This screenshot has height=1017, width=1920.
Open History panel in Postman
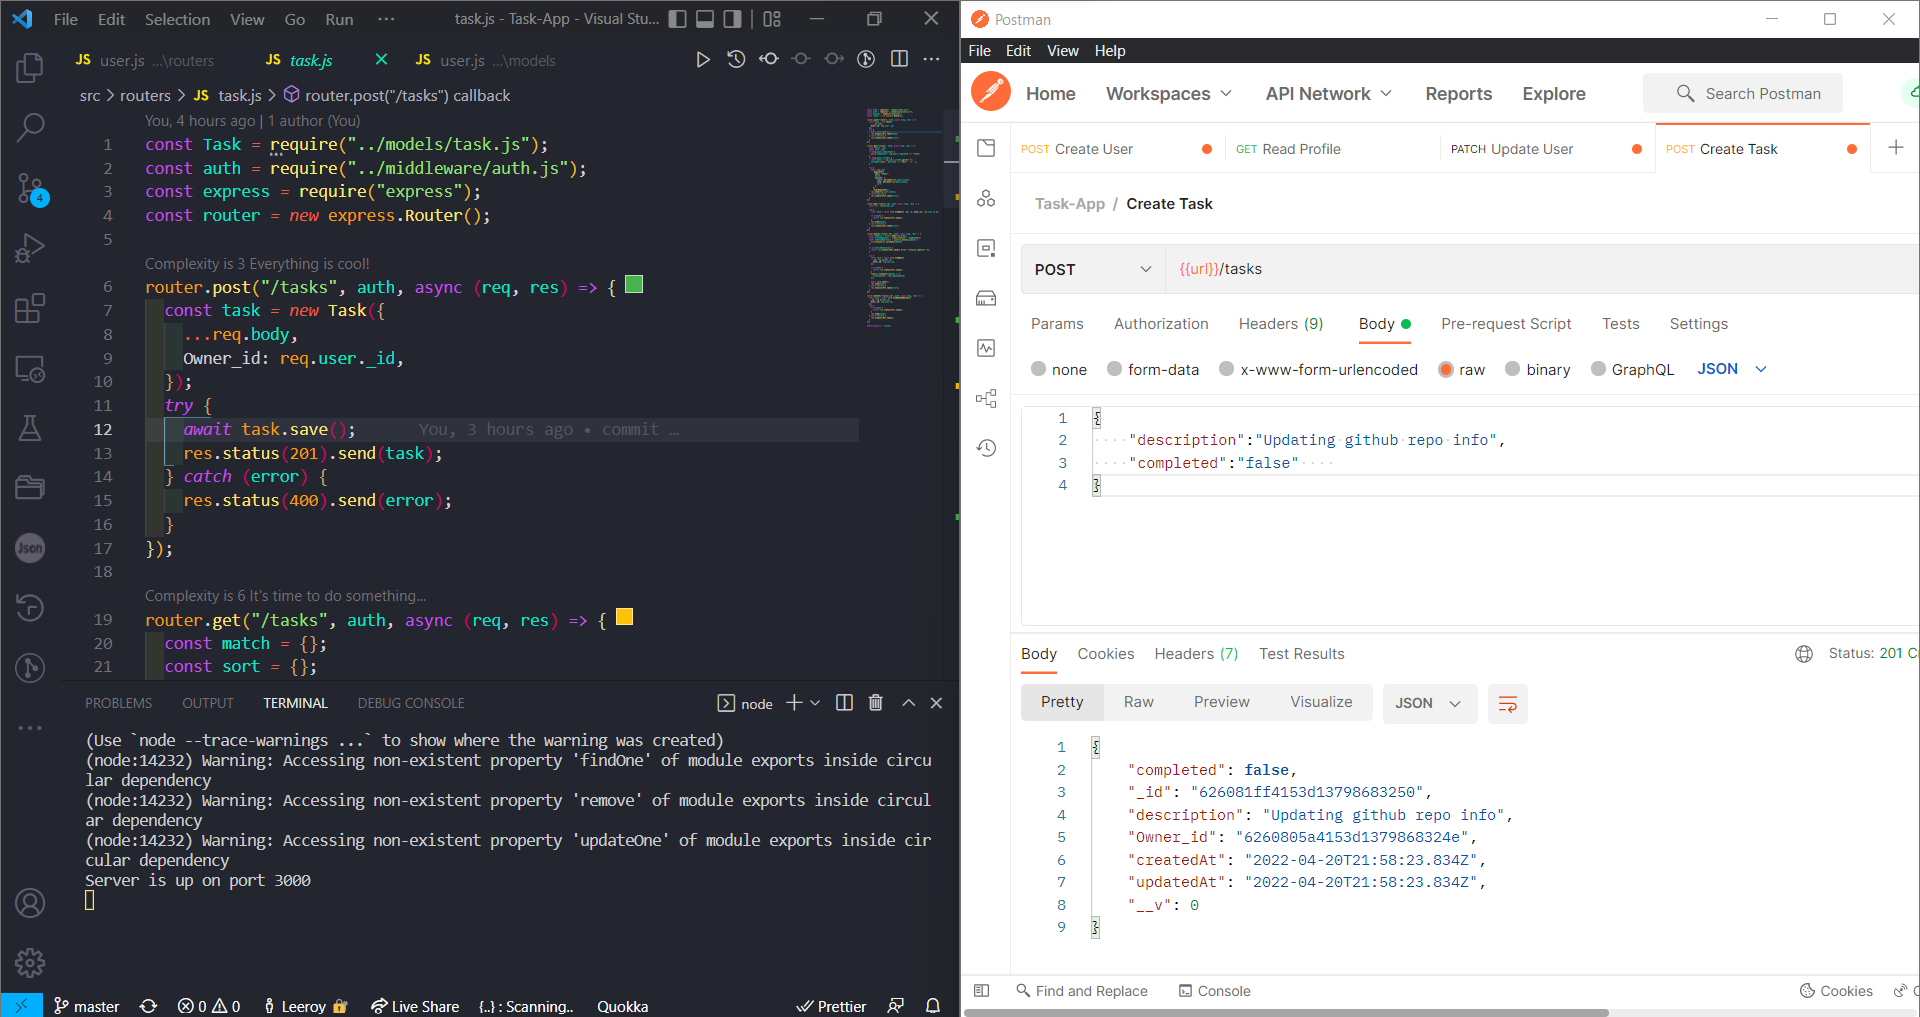(x=986, y=448)
